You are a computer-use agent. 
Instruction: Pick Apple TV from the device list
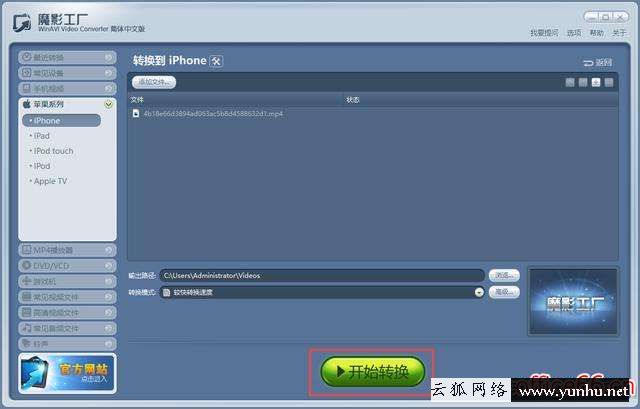click(50, 181)
